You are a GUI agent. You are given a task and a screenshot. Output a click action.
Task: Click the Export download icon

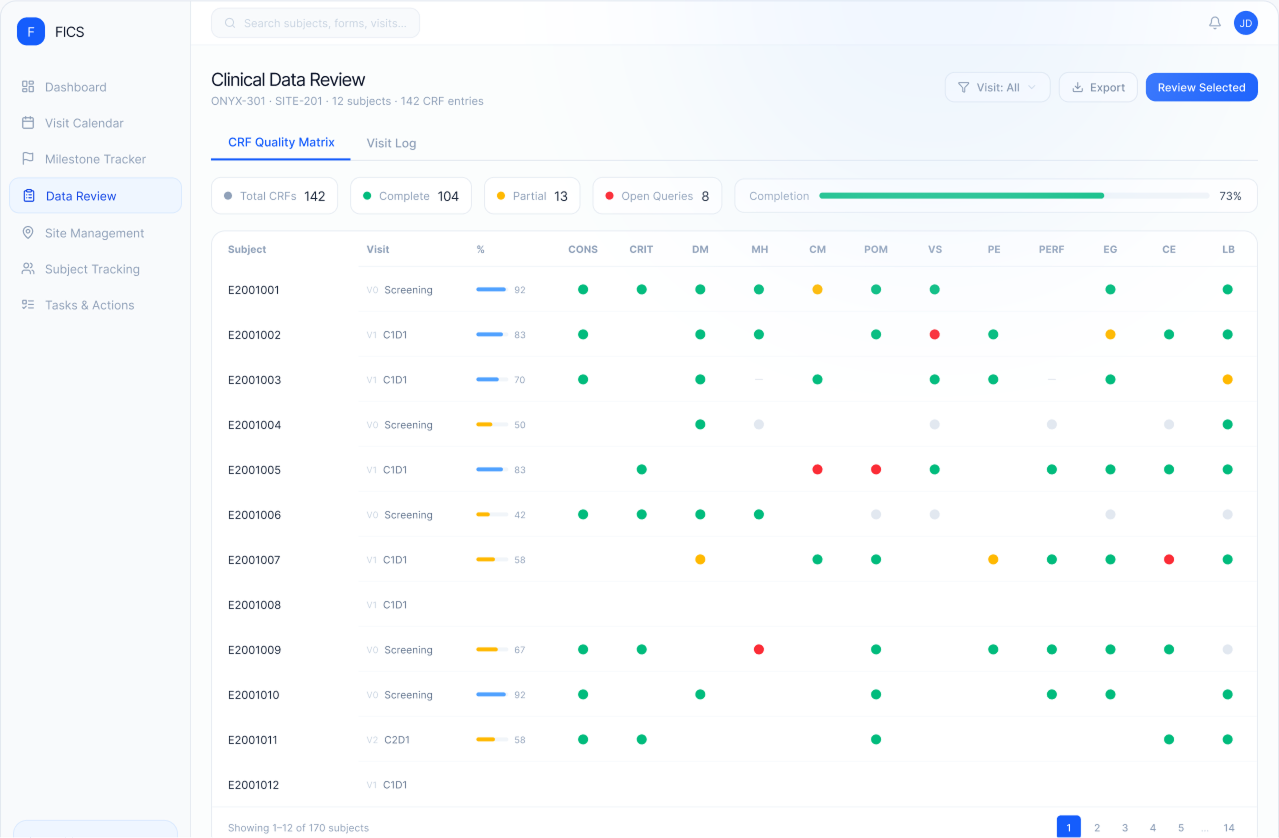point(1077,87)
